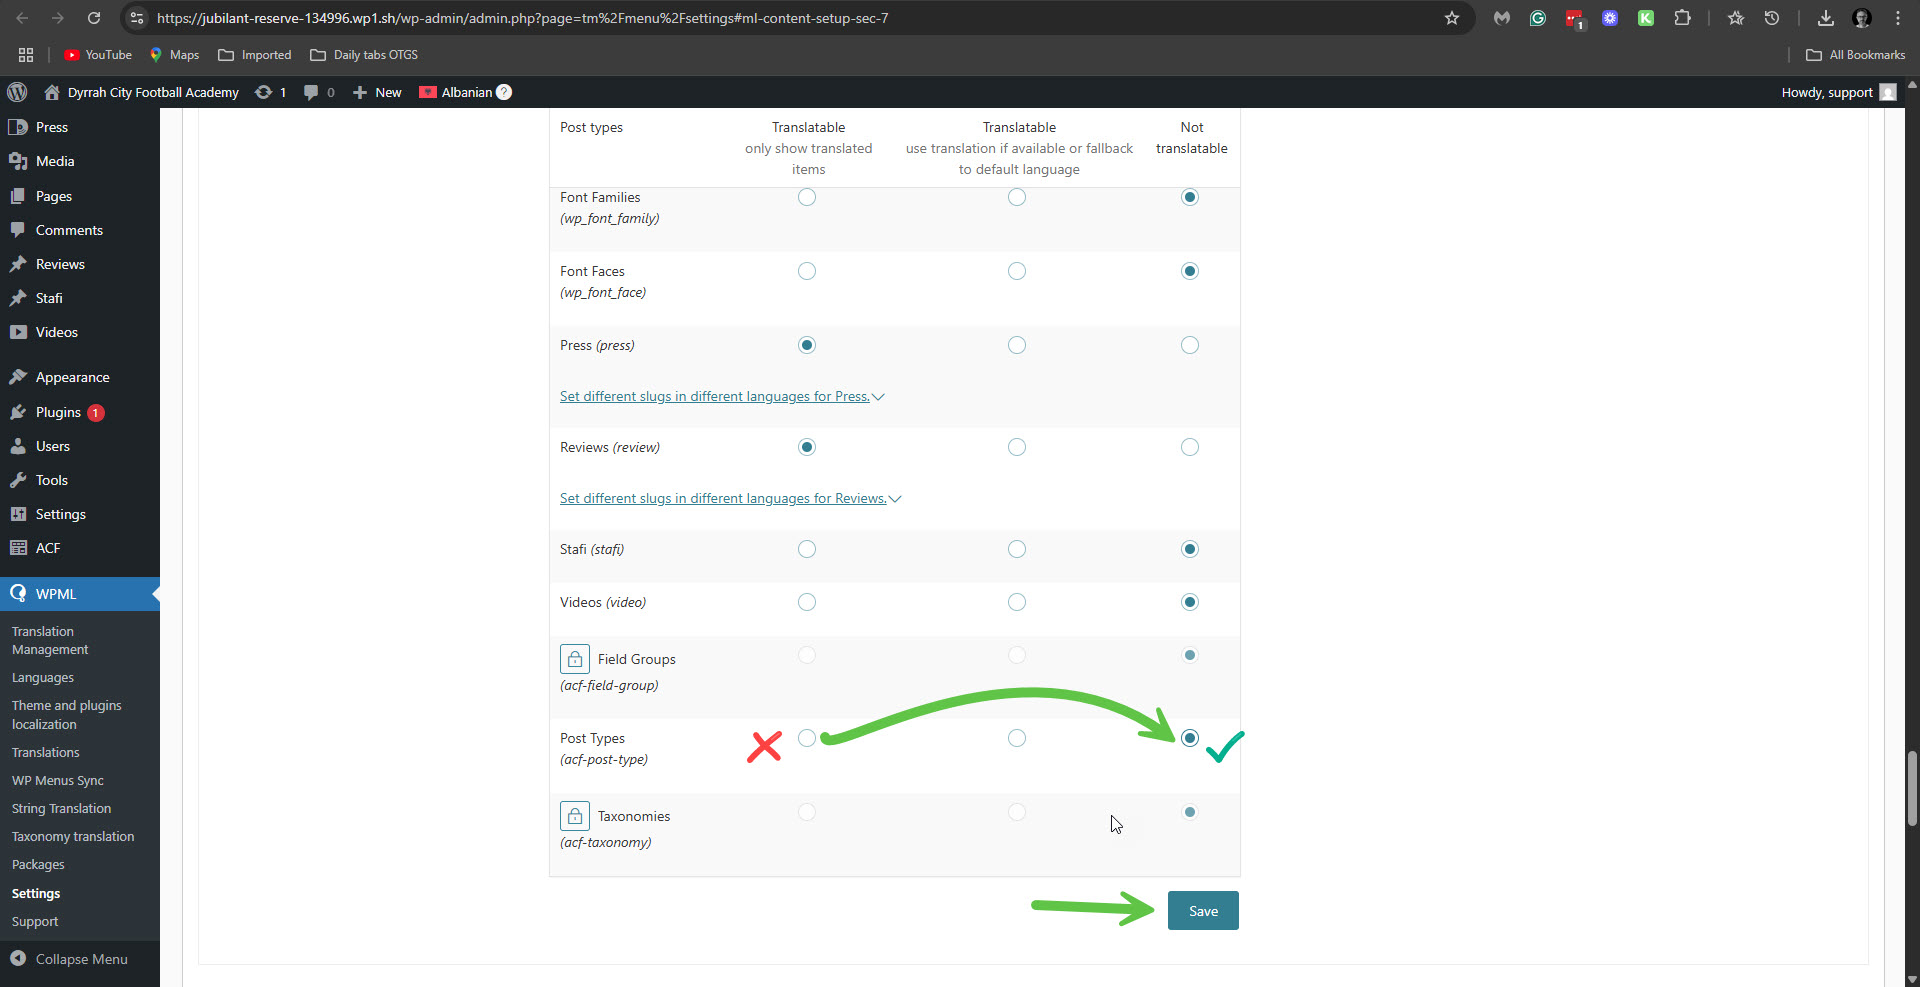
Task: Open the Imported bookmarks folder
Action: pyautogui.click(x=255, y=55)
